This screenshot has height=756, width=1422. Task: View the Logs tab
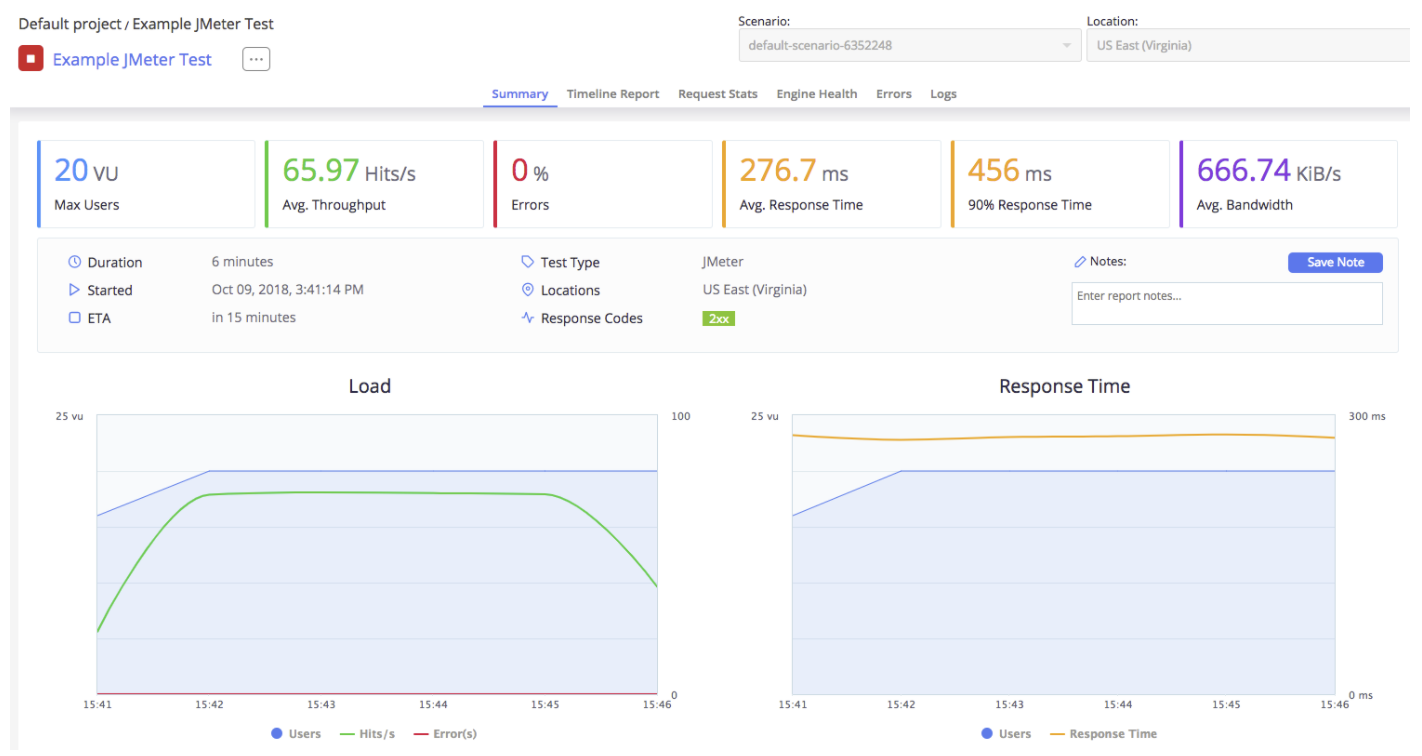tap(943, 94)
